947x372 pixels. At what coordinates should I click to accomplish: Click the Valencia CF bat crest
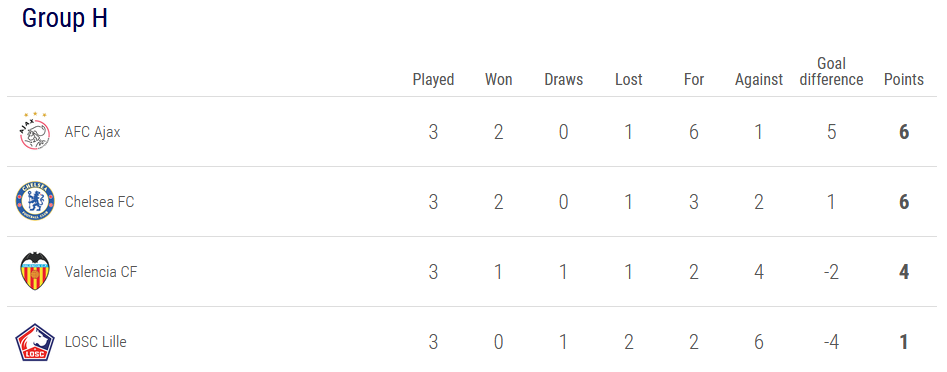tap(35, 271)
